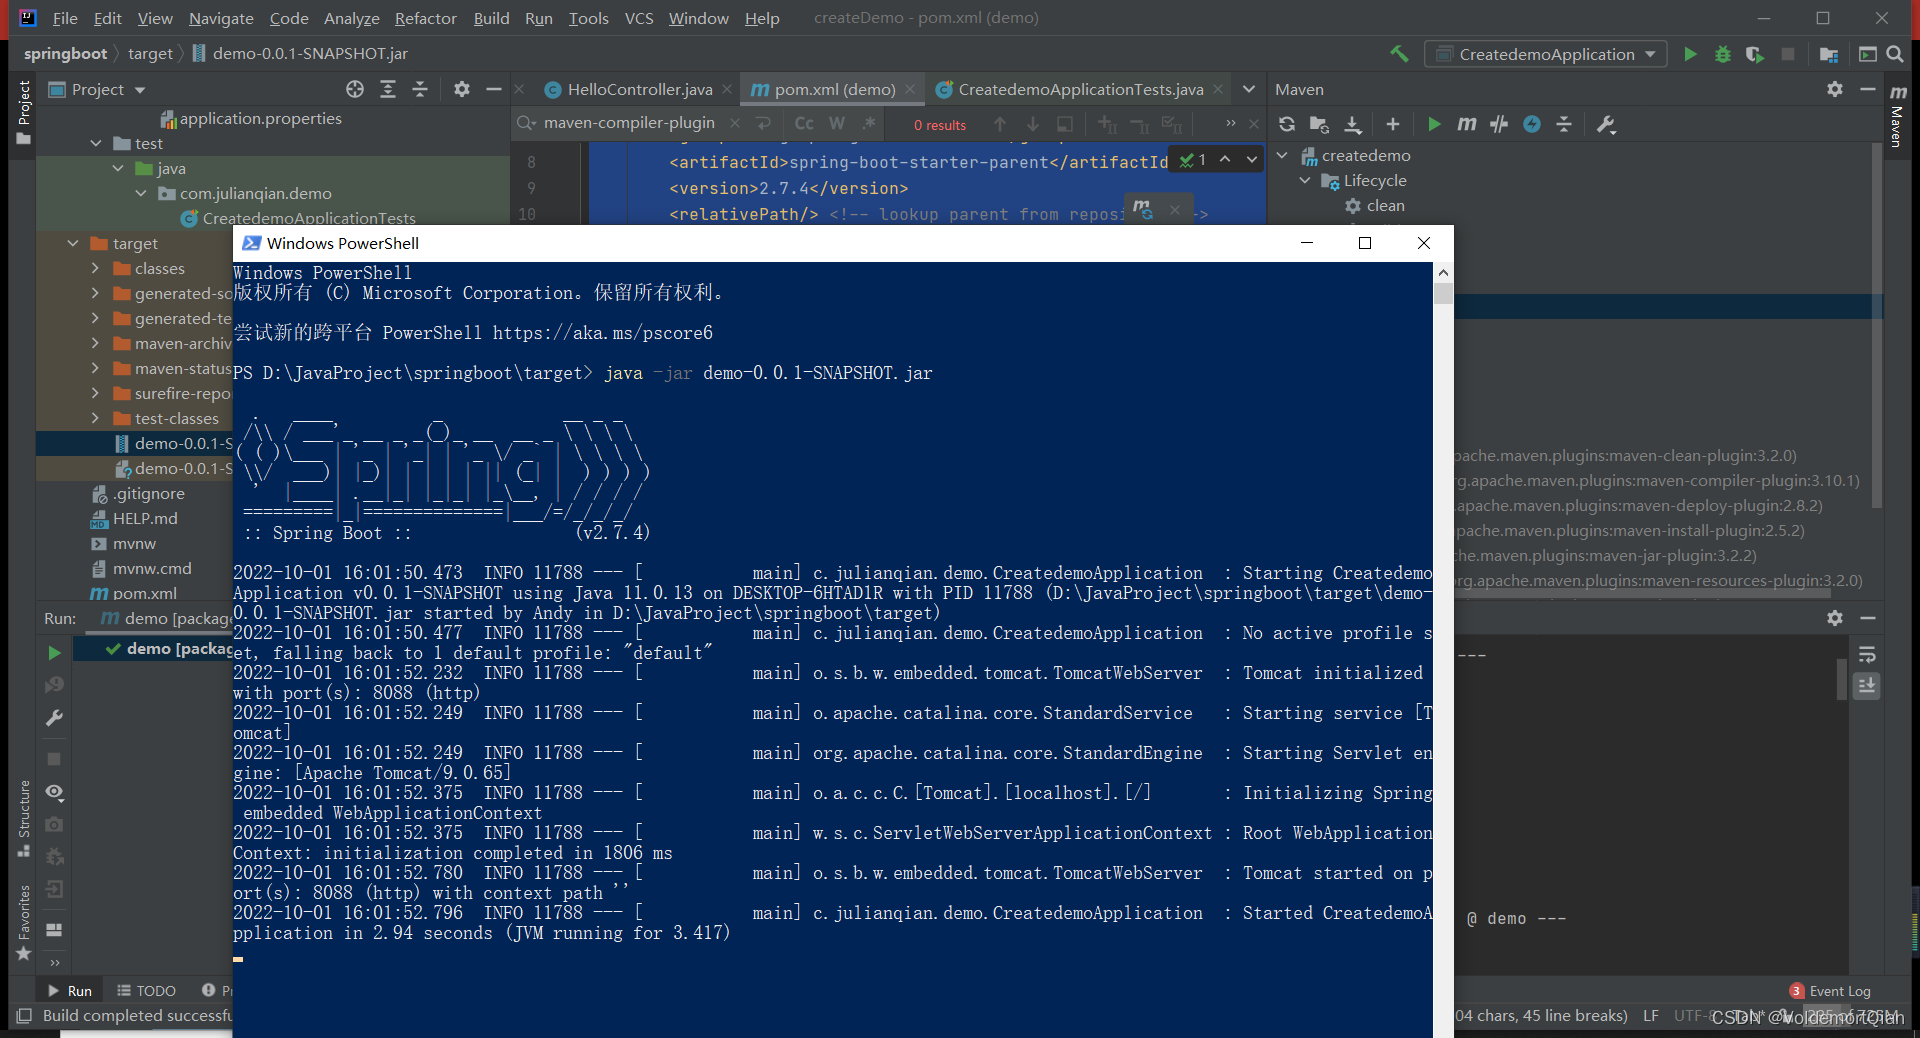
Task: Toggle whole words W in search bar
Action: pos(837,124)
